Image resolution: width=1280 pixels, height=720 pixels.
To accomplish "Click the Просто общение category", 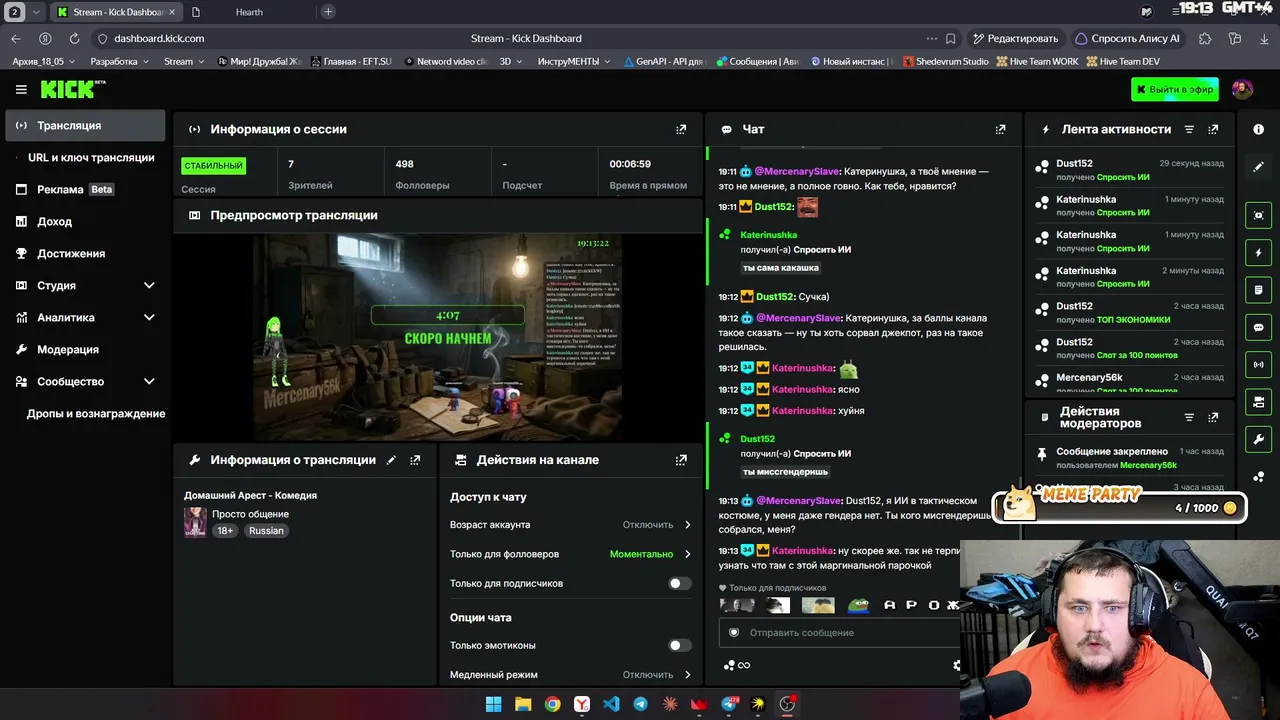I will (x=250, y=514).
